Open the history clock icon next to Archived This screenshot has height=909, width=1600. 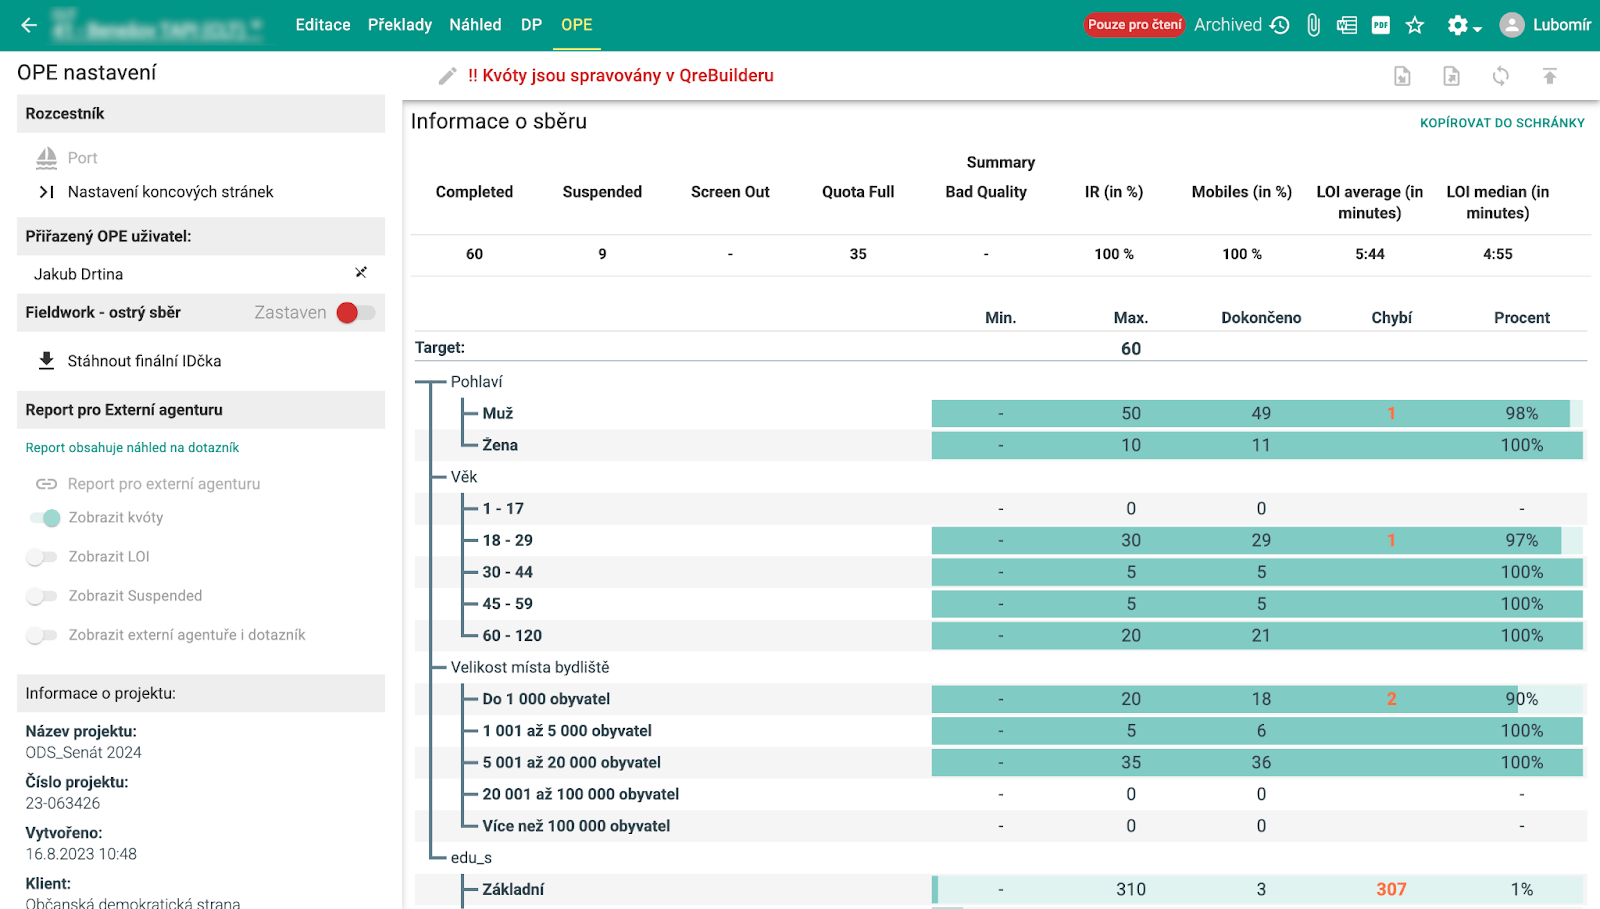(x=1280, y=25)
